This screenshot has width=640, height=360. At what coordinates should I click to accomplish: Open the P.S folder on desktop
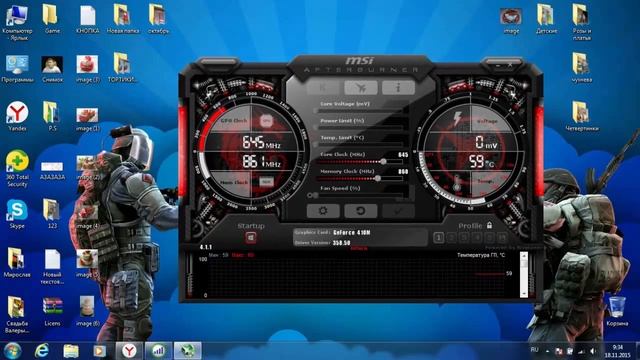[52, 116]
